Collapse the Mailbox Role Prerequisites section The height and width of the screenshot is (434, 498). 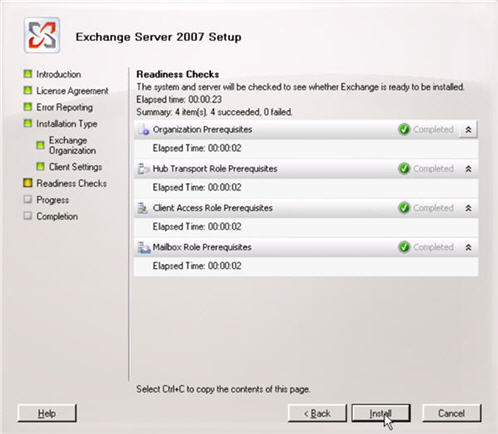(468, 248)
